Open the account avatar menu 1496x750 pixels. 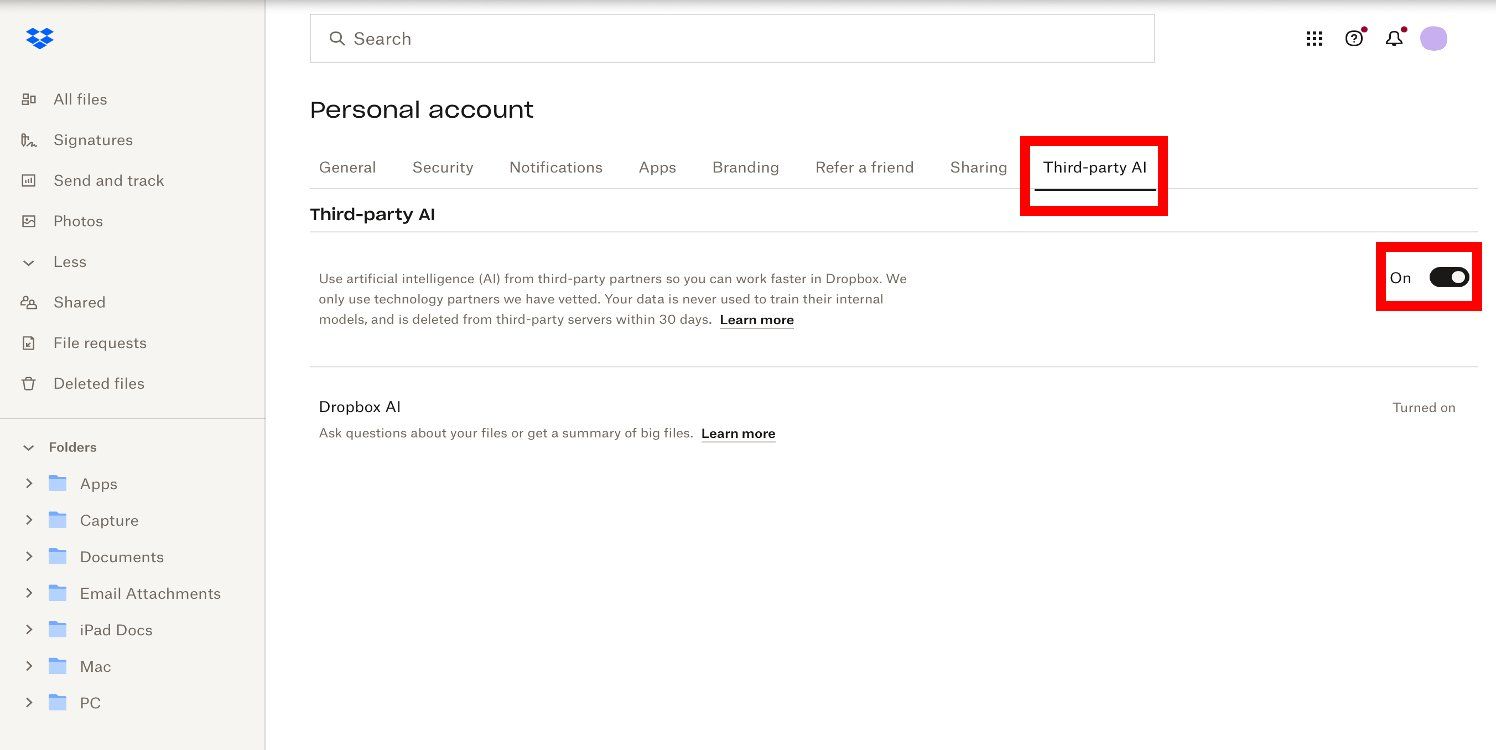pos(1434,39)
